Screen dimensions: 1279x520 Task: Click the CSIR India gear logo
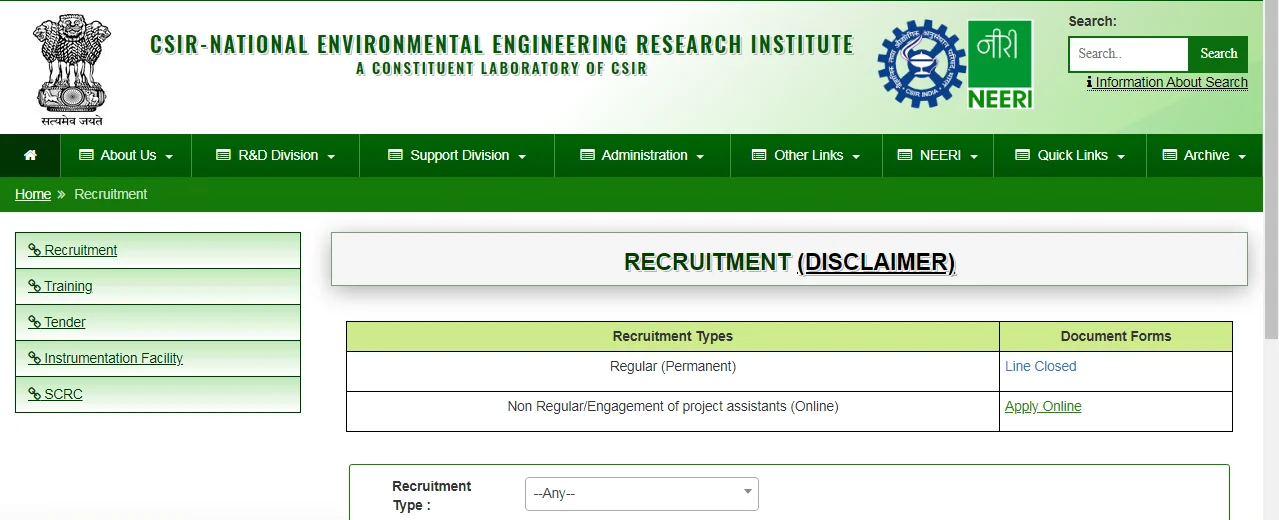tap(921, 64)
